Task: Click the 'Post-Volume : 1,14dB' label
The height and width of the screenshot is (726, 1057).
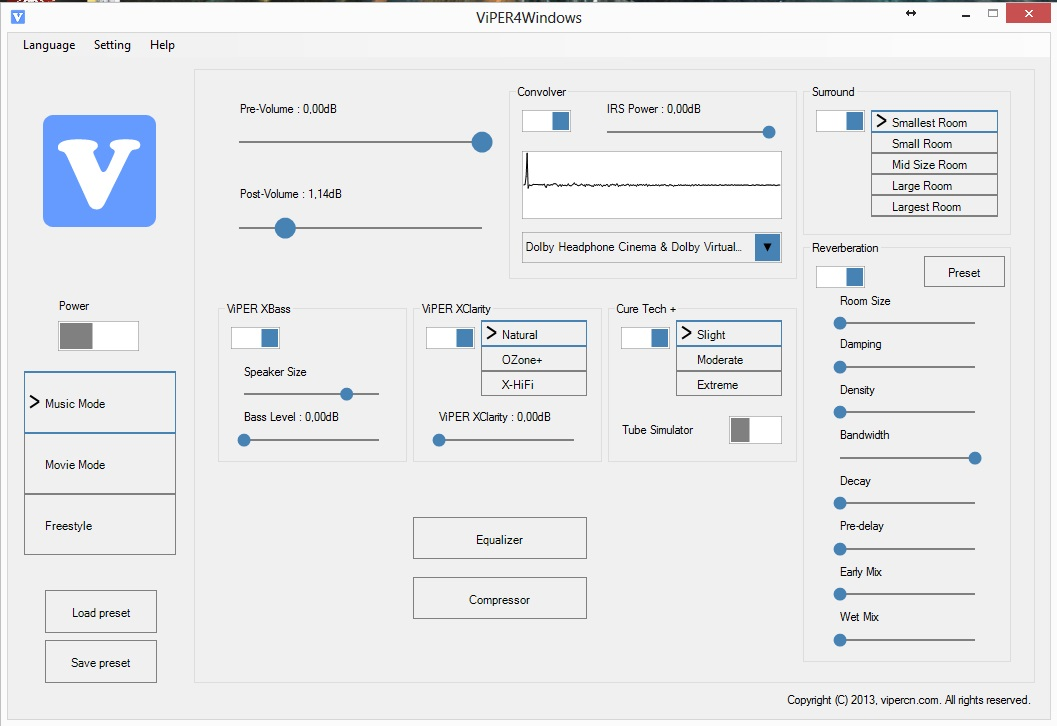Action: [291, 193]
